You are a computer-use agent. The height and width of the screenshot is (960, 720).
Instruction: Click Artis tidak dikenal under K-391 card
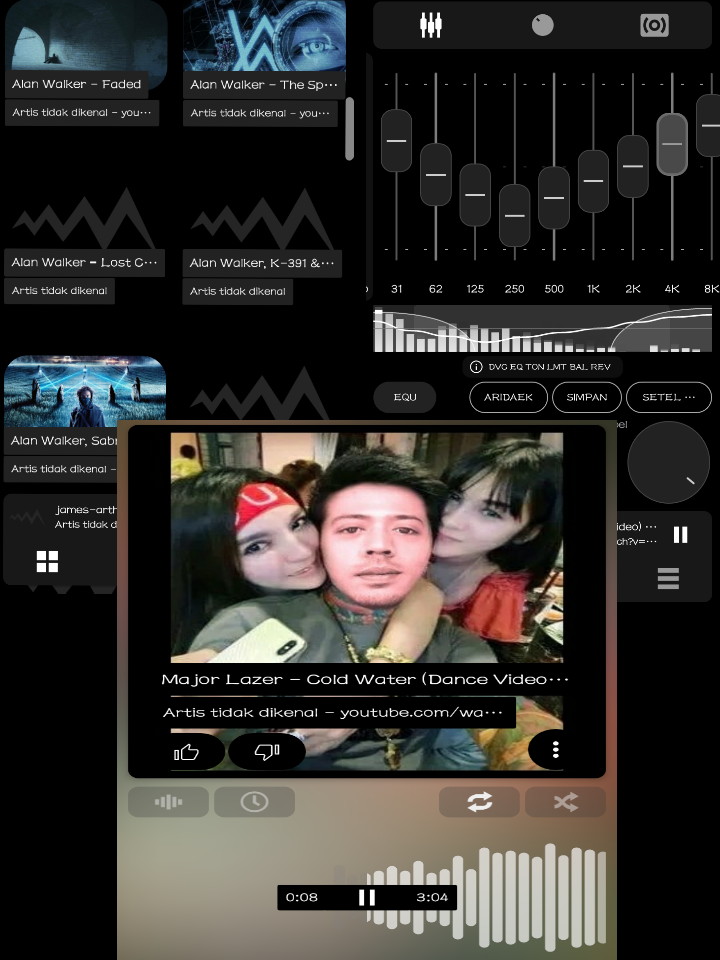[238, 291]
